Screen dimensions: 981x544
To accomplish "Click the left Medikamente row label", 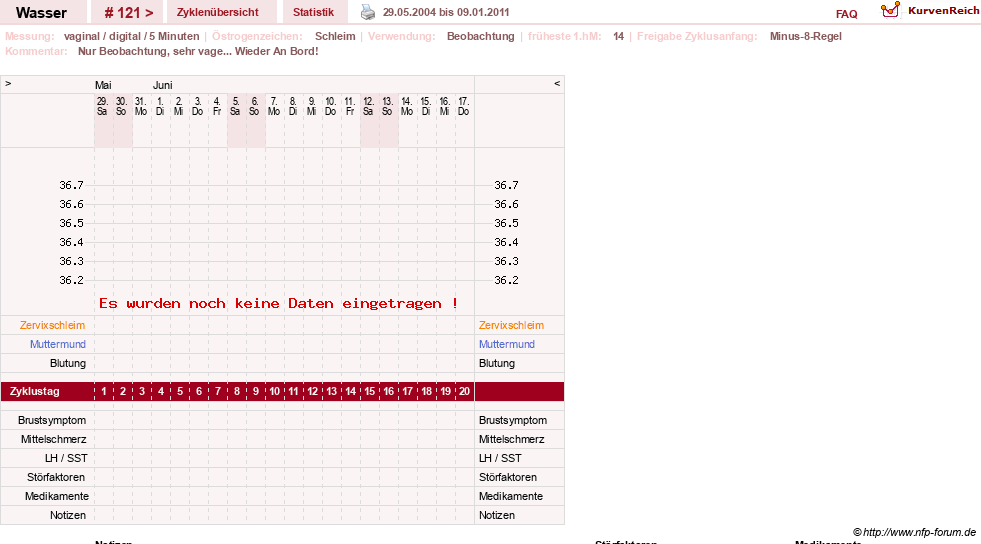I will point(57,496).
